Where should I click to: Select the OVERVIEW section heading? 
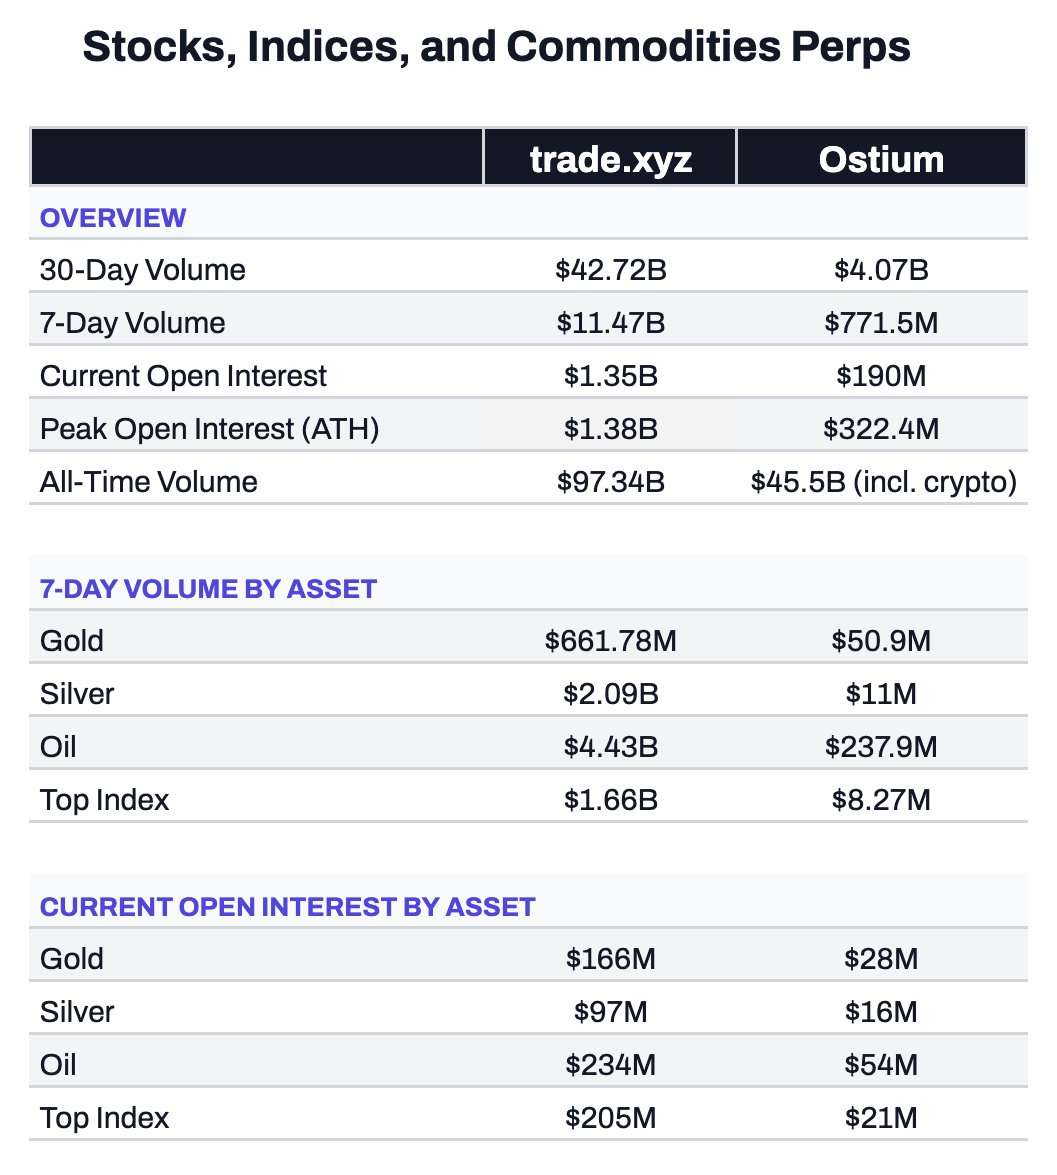(x=113, y=218)
